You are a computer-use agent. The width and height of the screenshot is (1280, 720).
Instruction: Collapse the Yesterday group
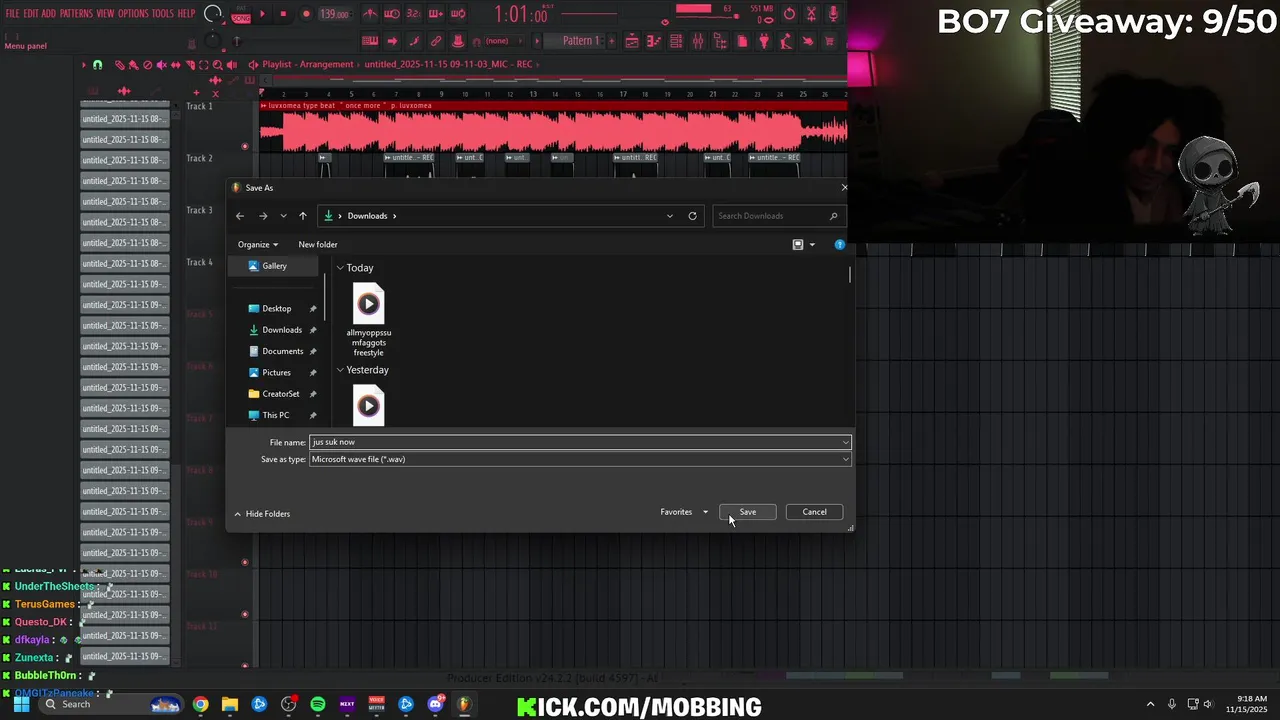(340, 370)
